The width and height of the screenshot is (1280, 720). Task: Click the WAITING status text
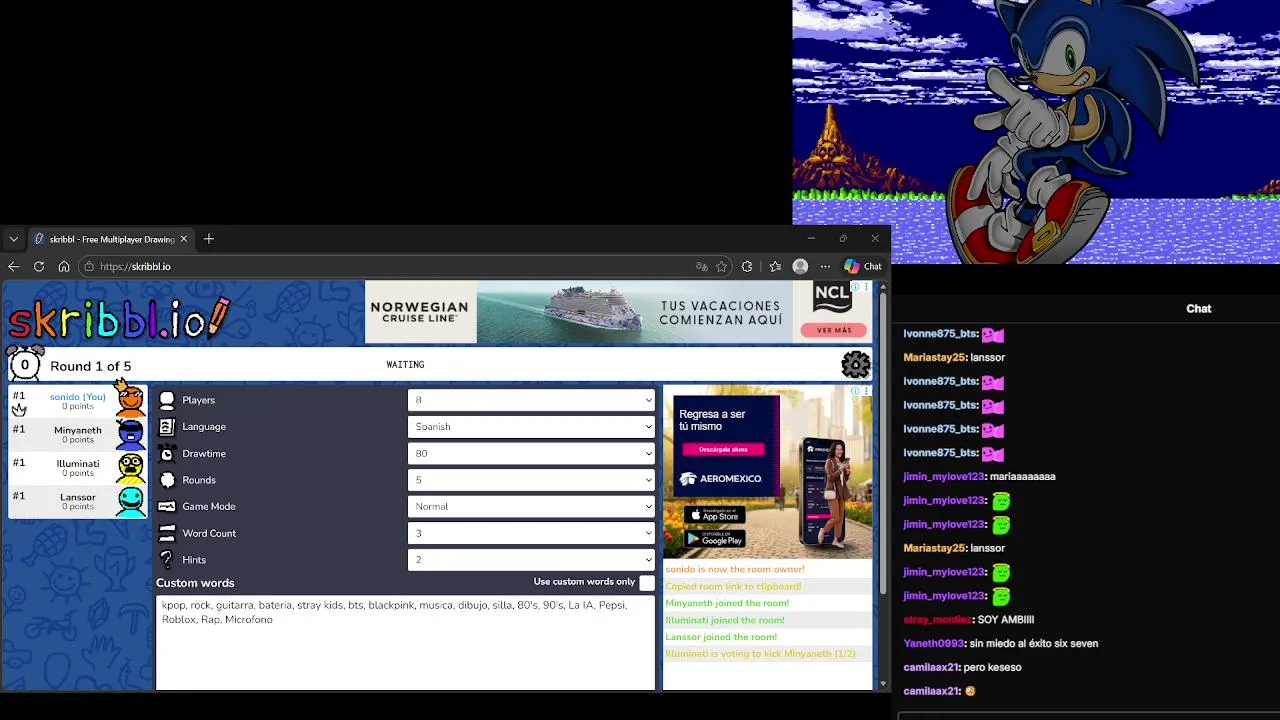click(x=405, y=365)
